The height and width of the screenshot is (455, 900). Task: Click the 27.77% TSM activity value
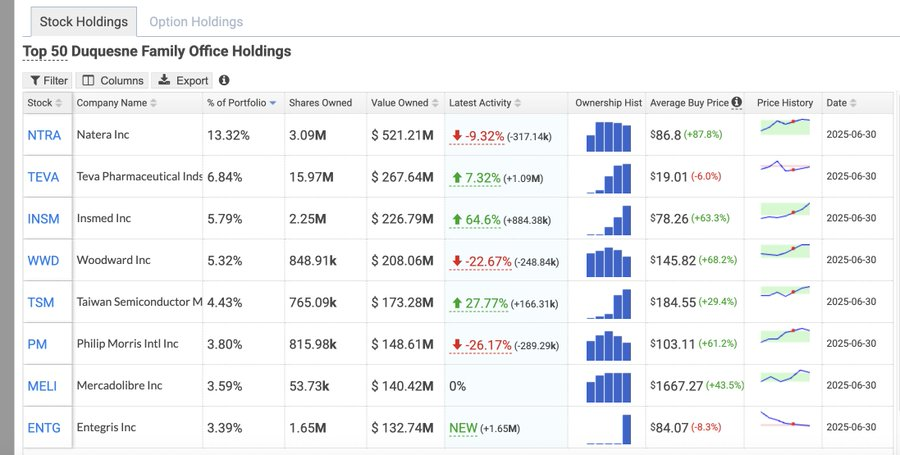479,304
